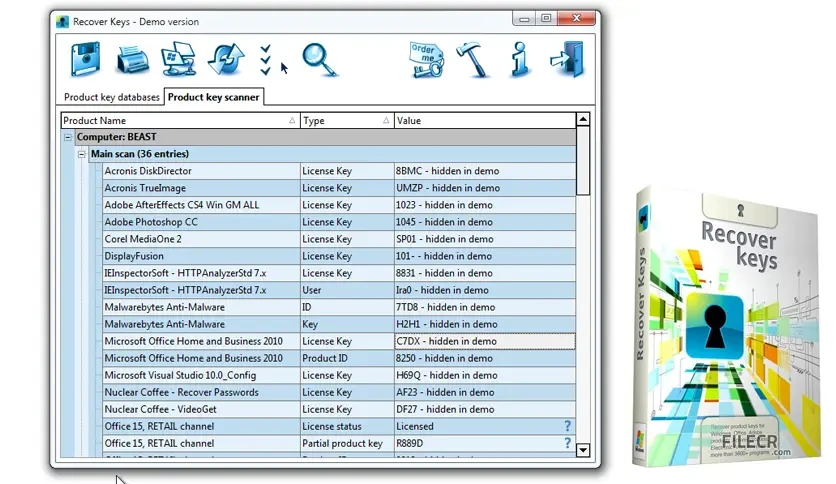The height and width of the screenshot is (484, 836).
Task: Click the floppy disk Save icon
Action: point(85,59)
